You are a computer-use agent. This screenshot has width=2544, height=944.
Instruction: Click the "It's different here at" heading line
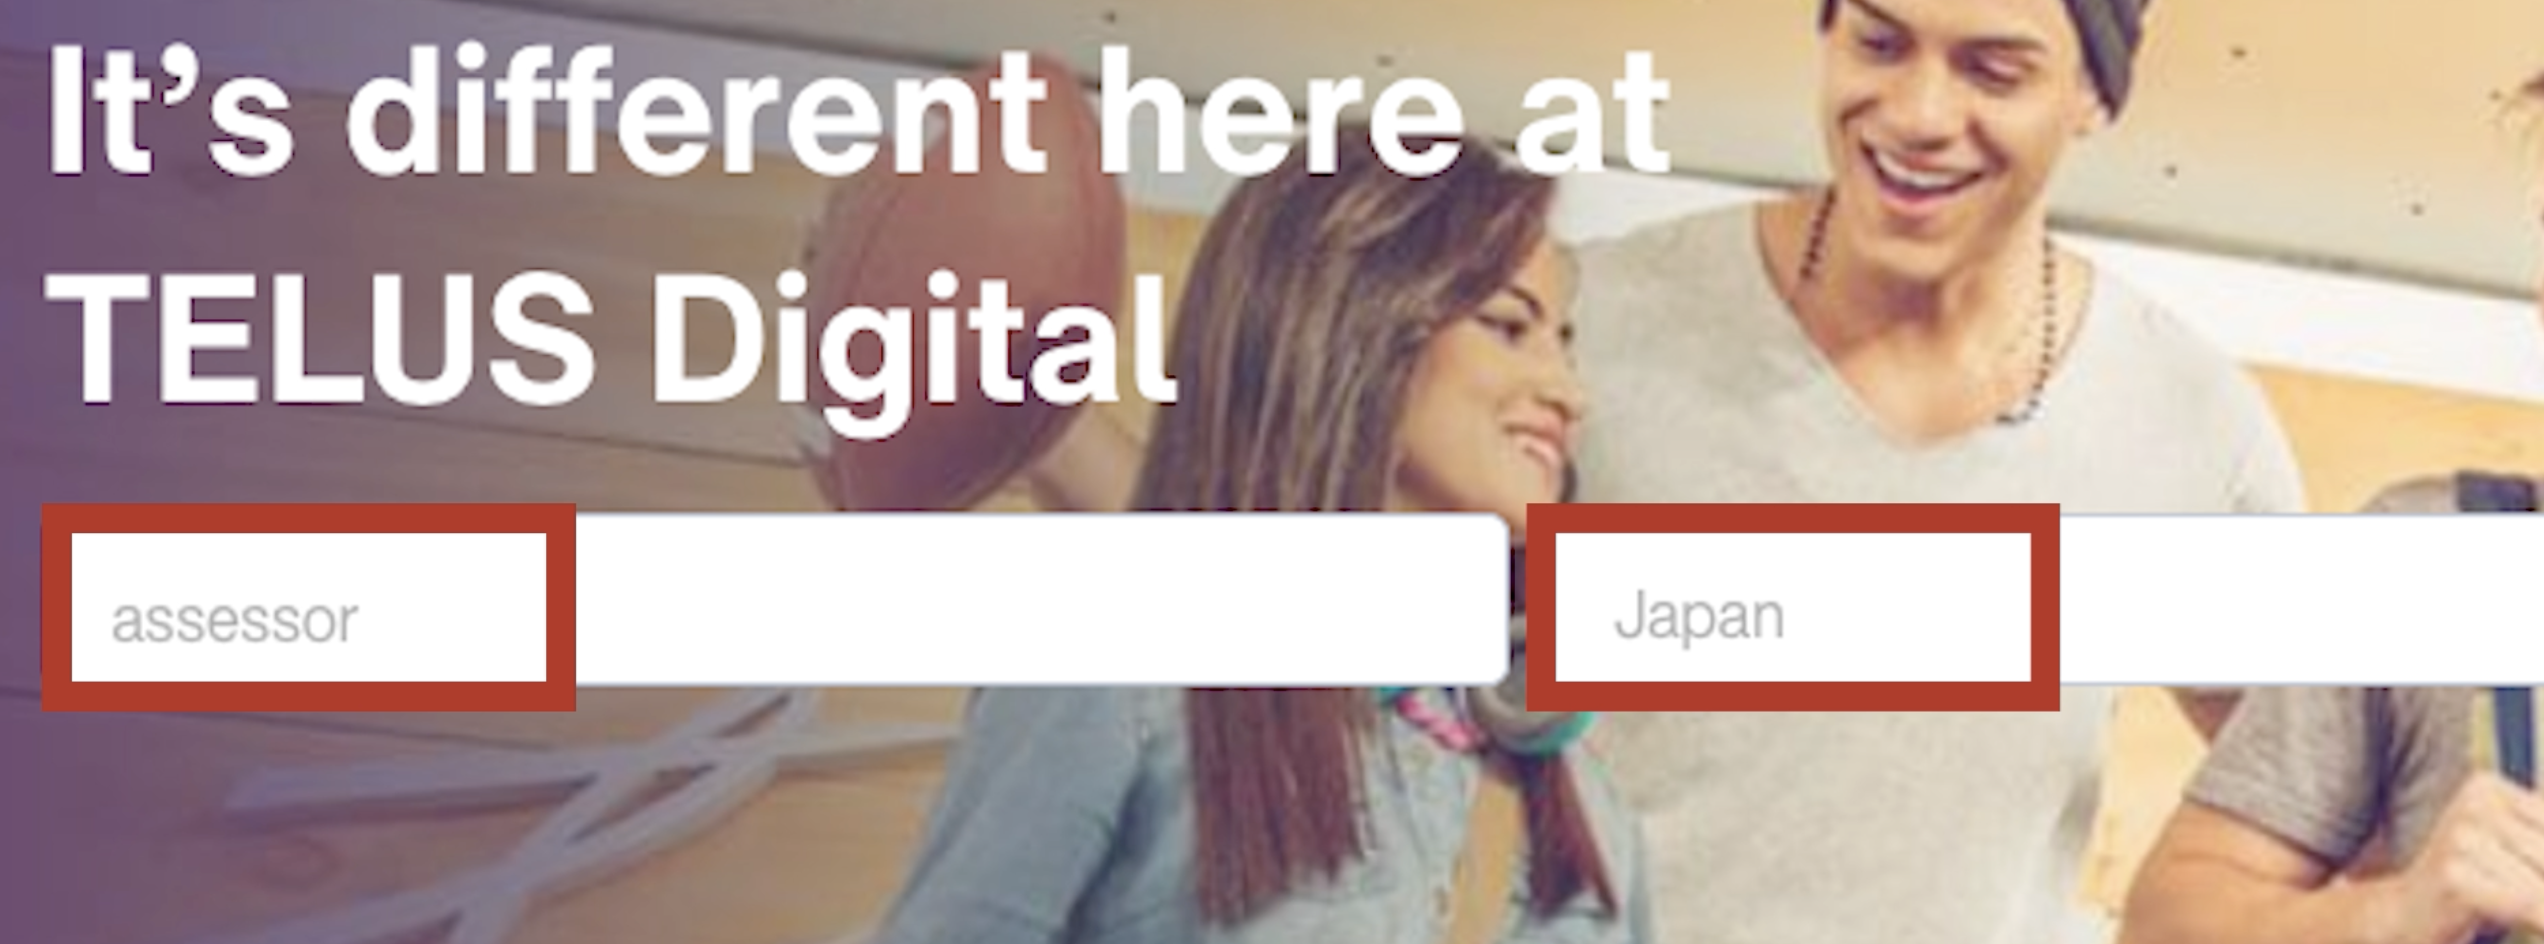coord(858,112)
